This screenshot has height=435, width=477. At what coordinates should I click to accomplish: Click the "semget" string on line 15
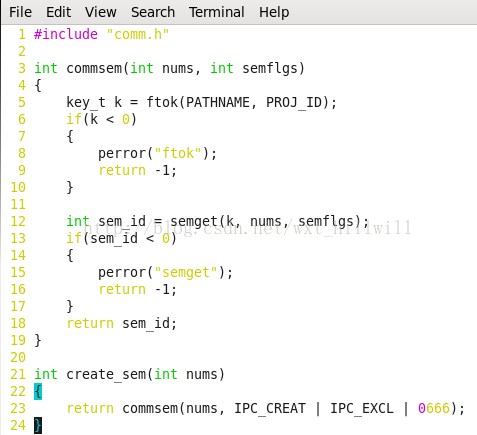coord(186,272)
